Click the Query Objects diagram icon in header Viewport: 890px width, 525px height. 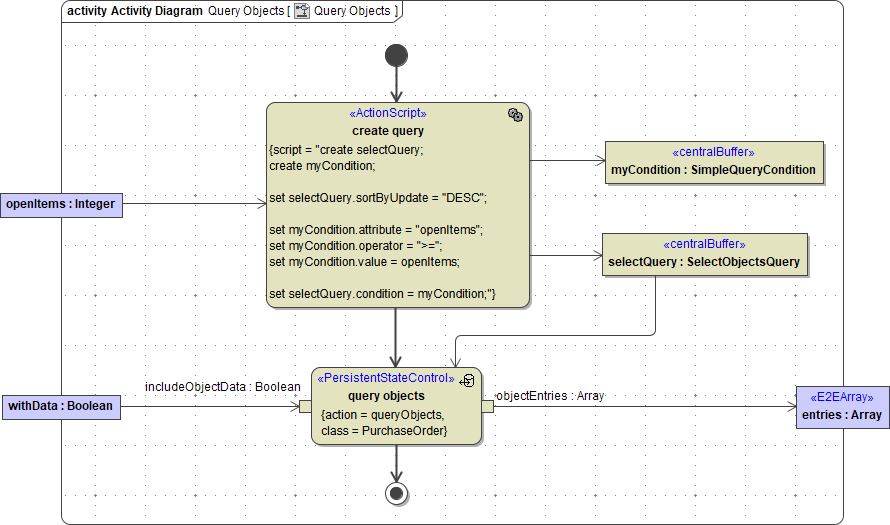301,11
